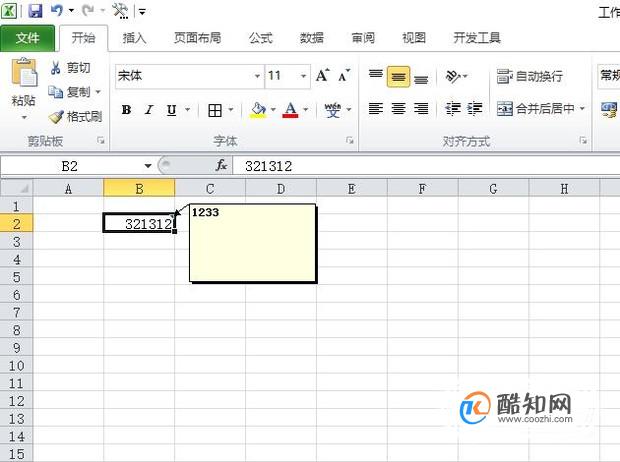Click the Undo arrow icon
620x462 pixels.
(57, 11)
